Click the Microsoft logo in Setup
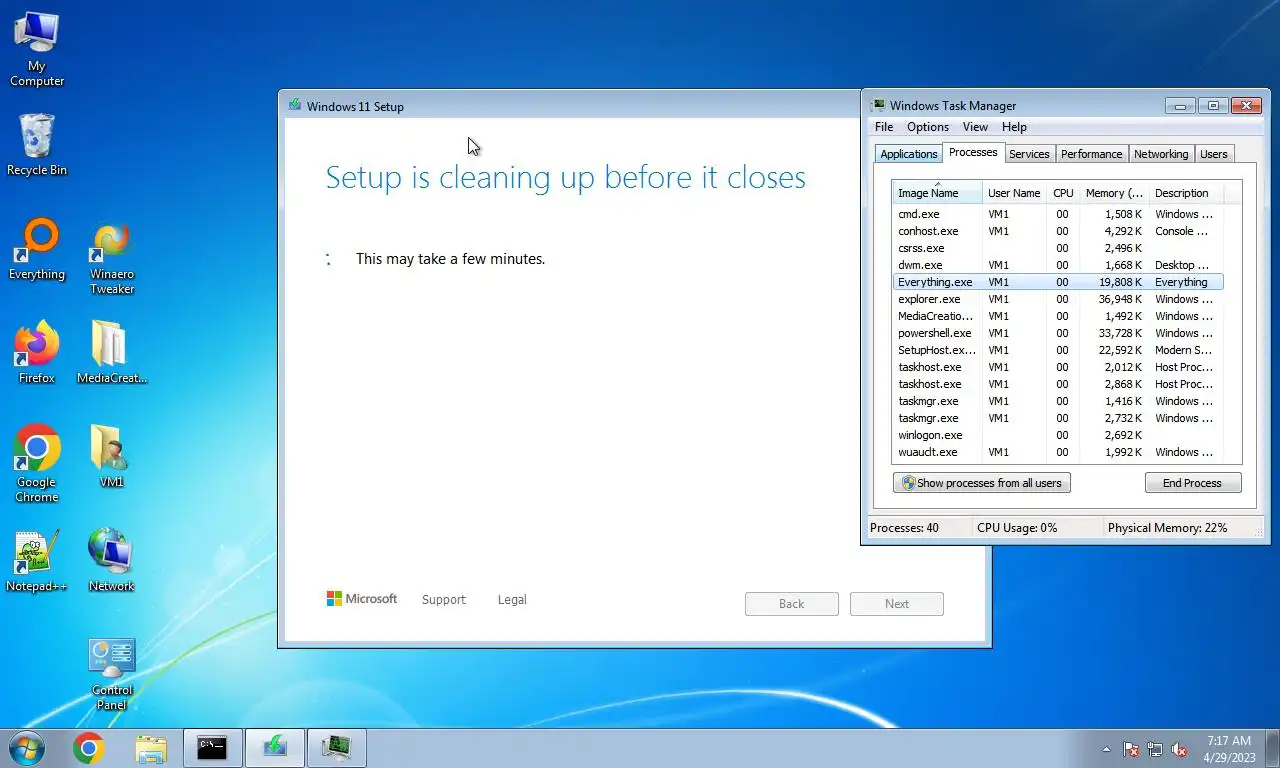The width and height of the screenshot is (1280, 768). pos(362,599)
